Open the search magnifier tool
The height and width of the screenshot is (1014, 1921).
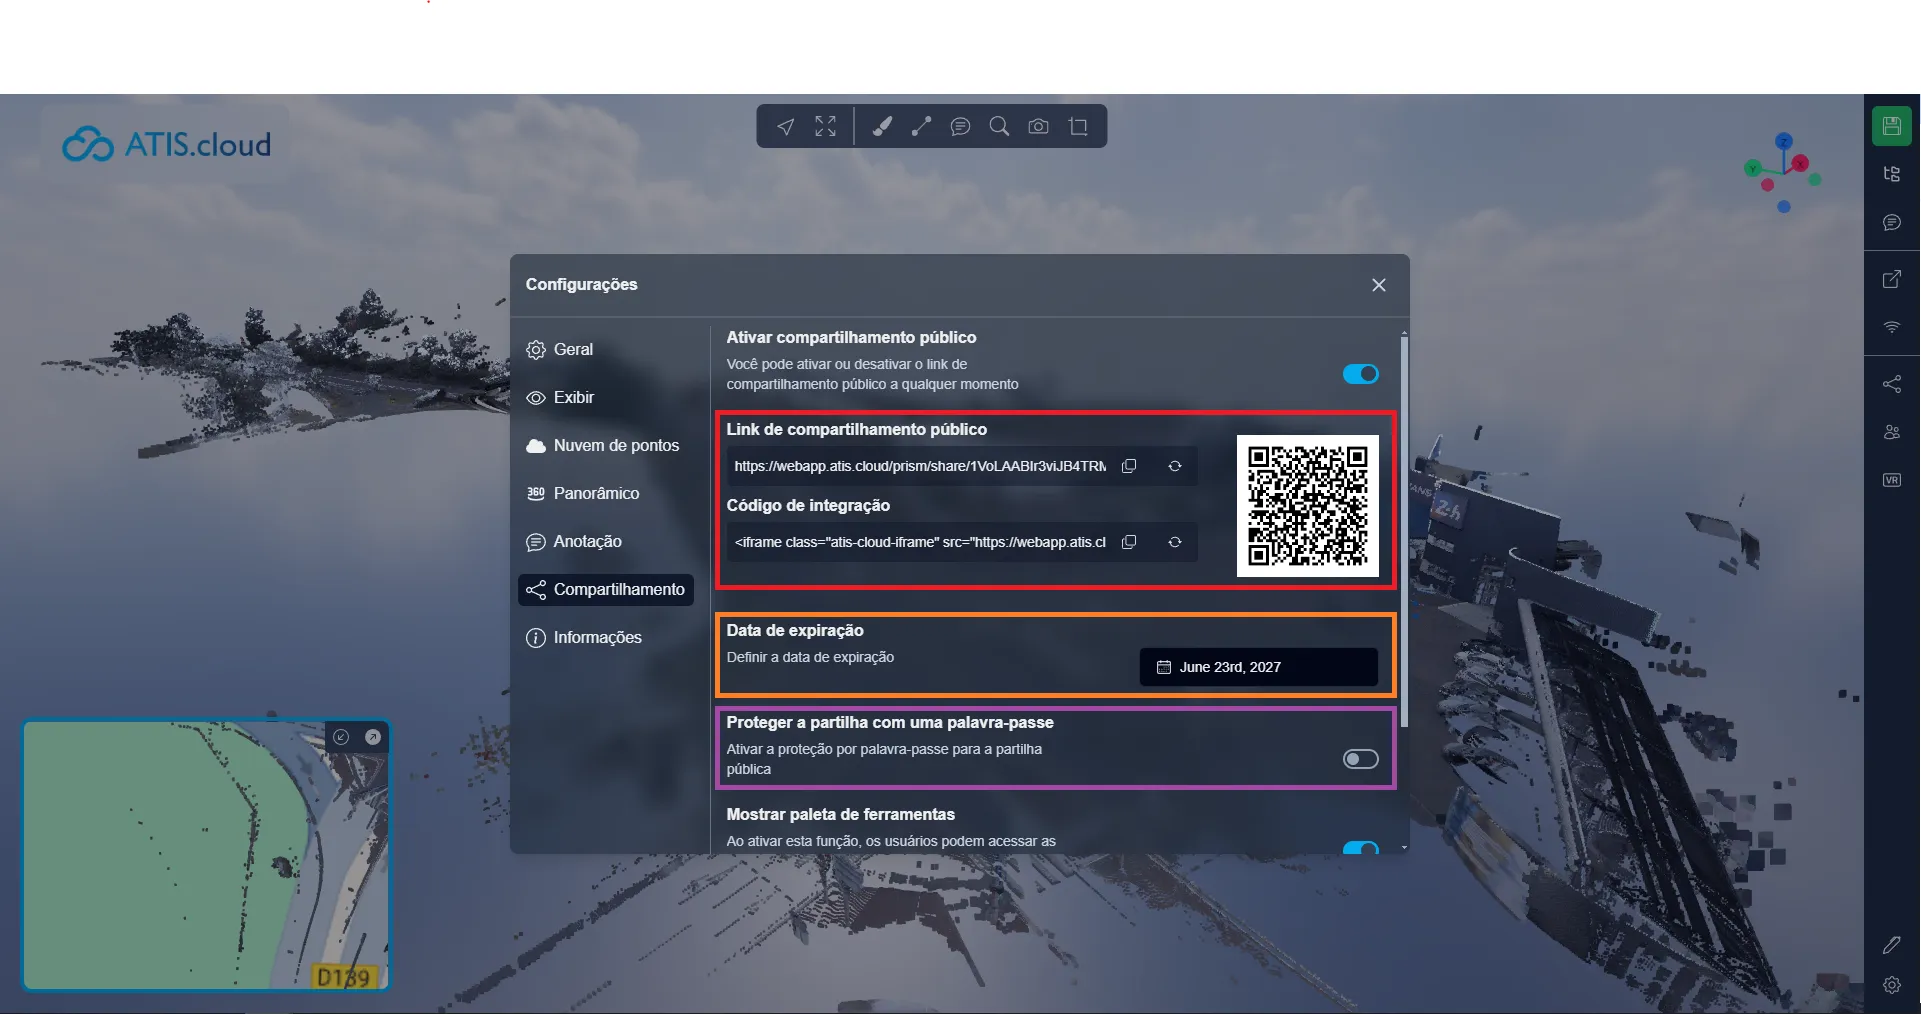[999, 126]
